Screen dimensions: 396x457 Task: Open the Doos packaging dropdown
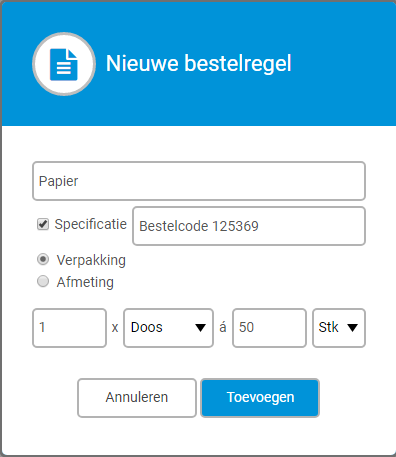coord(168,328)
